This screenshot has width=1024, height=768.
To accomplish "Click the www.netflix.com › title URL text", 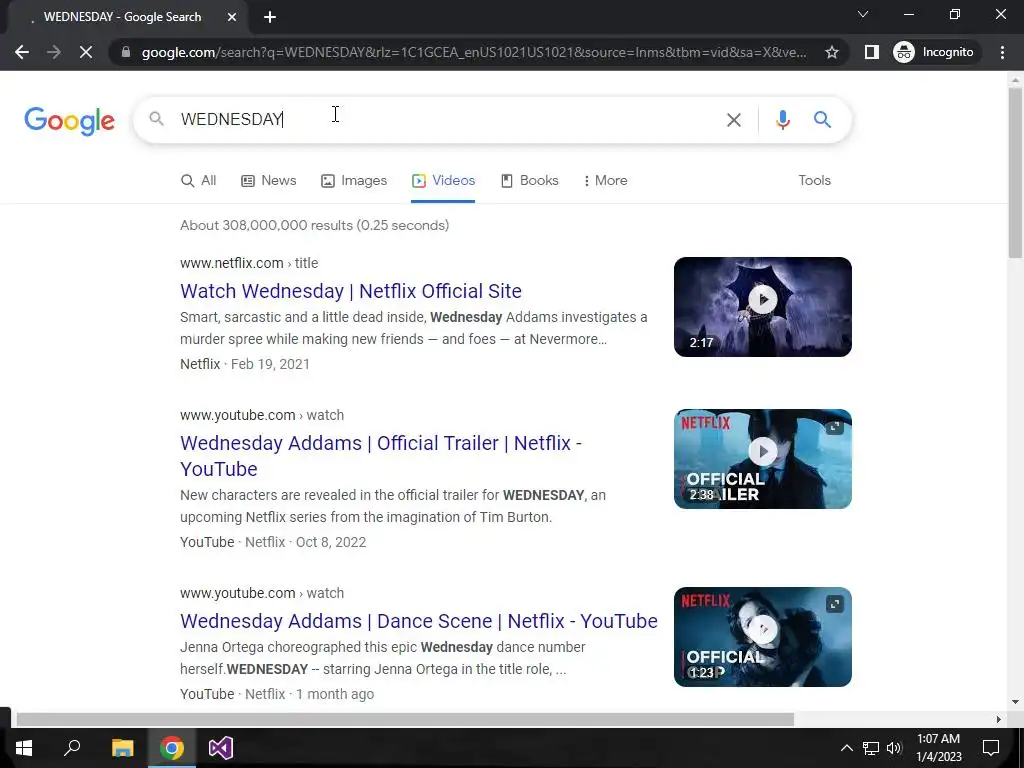I will click(249, 263).
